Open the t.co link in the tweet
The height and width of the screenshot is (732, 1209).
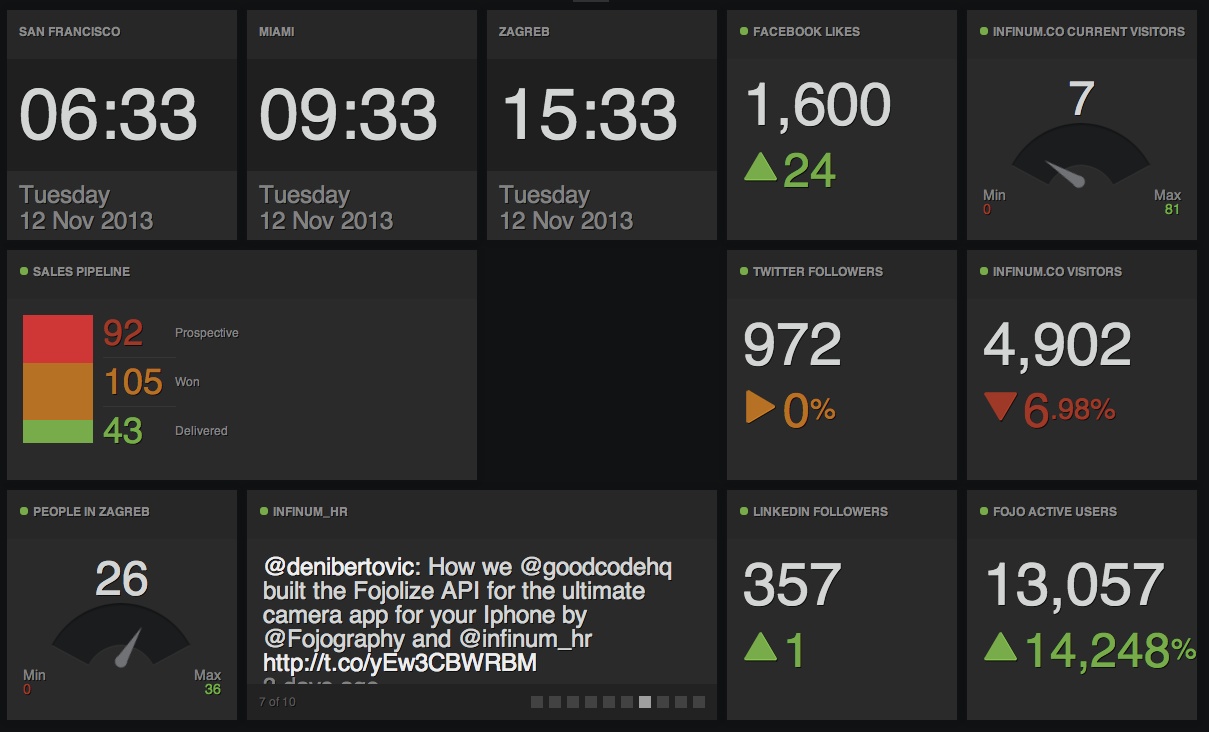pyautogui.click(x=400, y=662)
